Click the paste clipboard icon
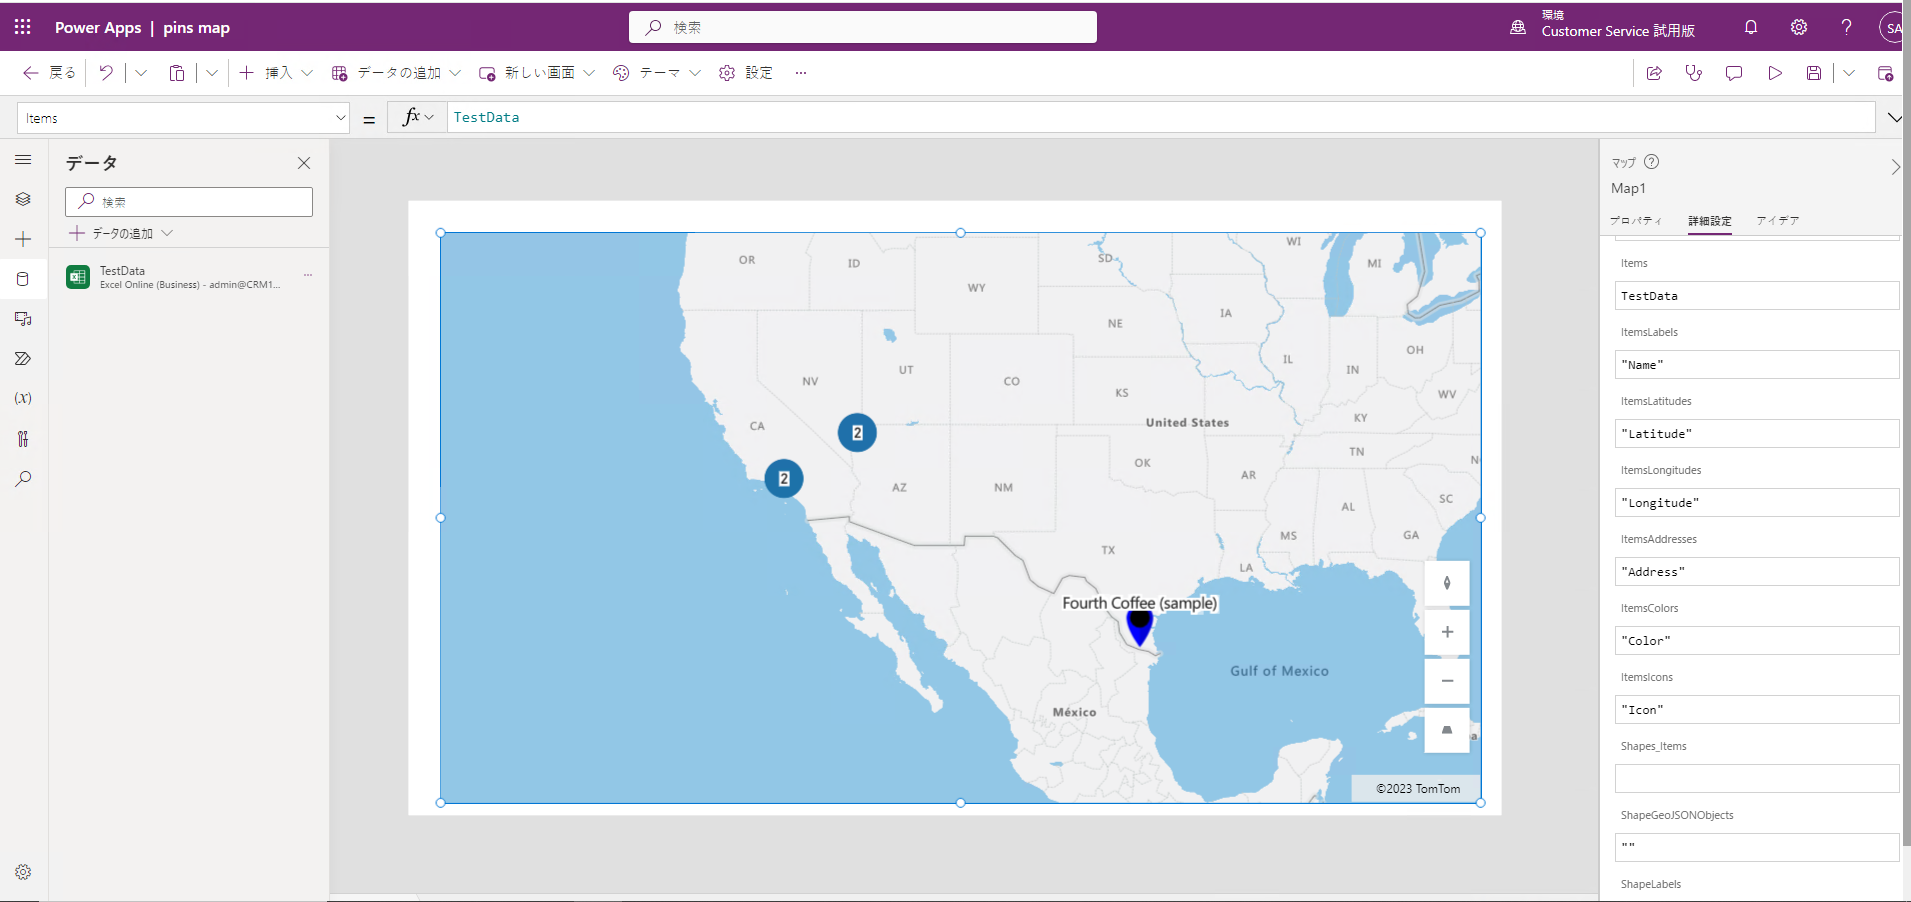The width and height of the screenshot is (1911, 902). point(177,73)
